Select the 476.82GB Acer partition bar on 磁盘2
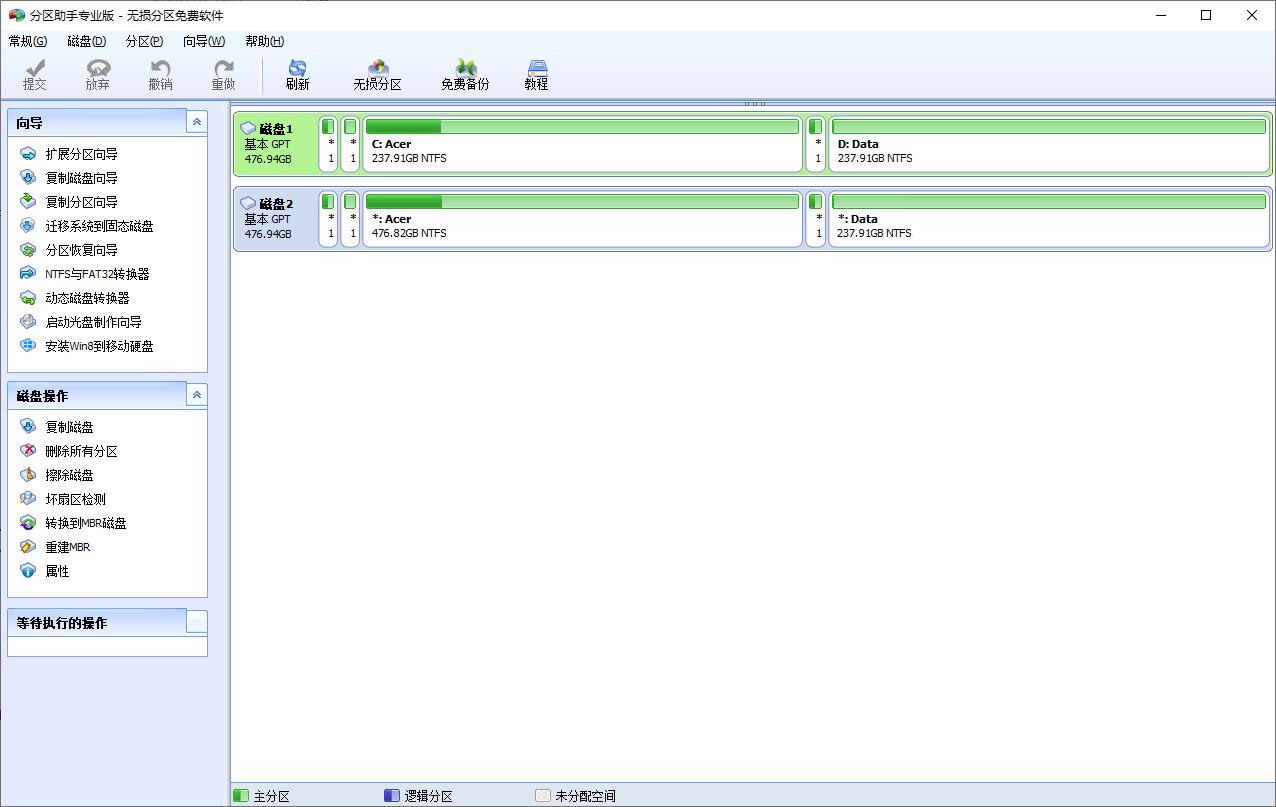 582,202
